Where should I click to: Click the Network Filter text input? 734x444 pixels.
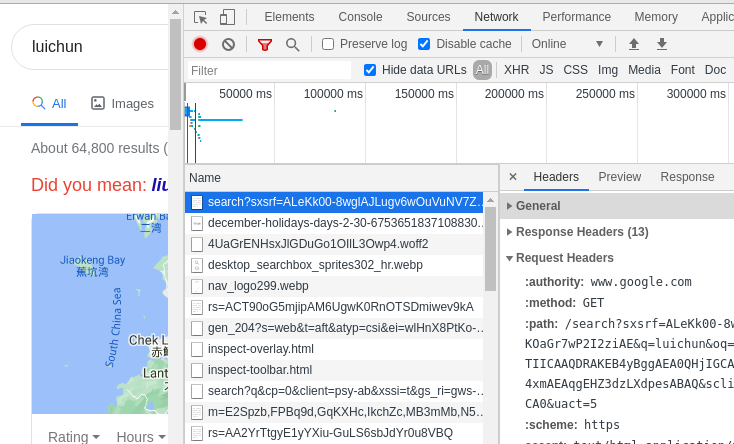269,70
